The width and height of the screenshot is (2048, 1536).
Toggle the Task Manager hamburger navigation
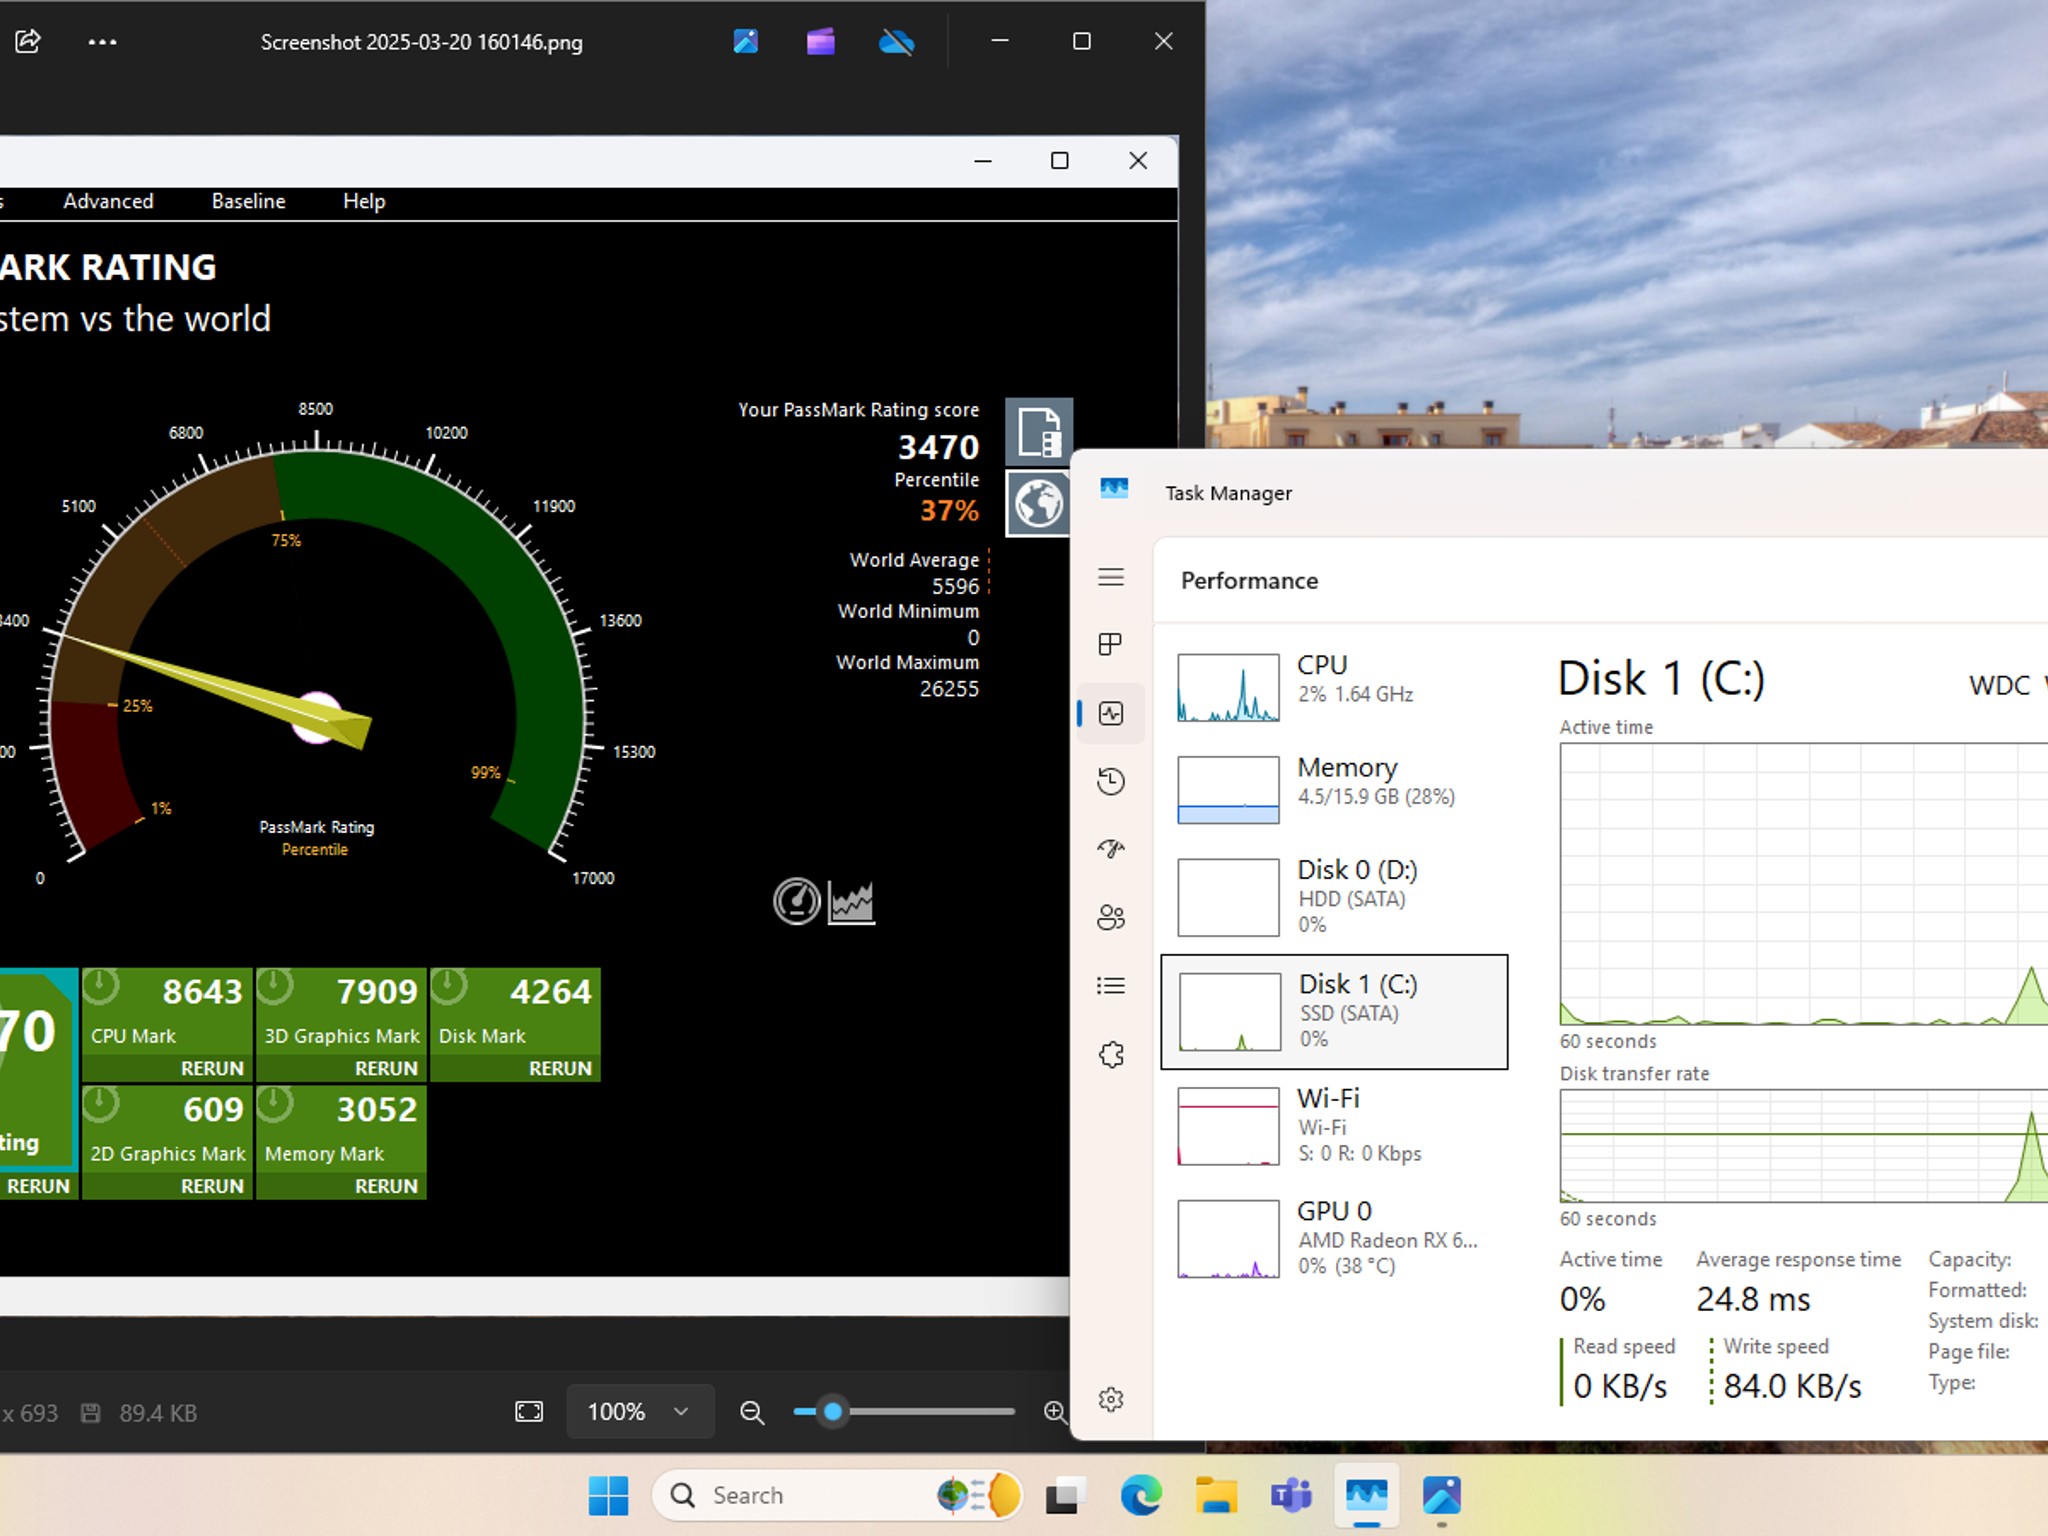[1111, 577]
